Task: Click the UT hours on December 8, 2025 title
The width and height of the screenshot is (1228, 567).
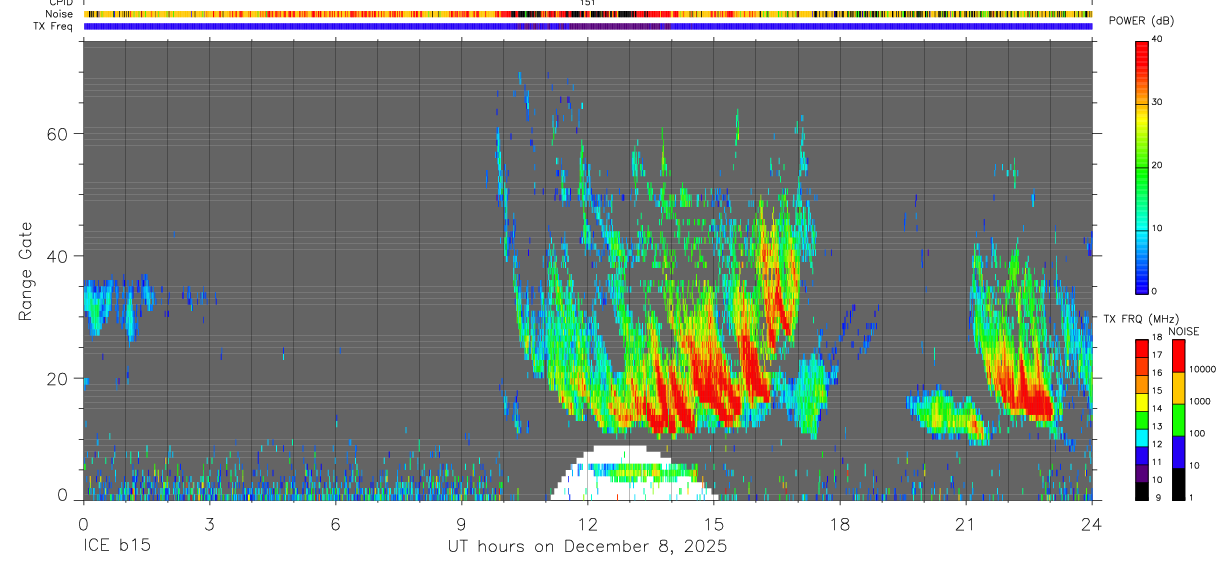Action: click(587, 547)
